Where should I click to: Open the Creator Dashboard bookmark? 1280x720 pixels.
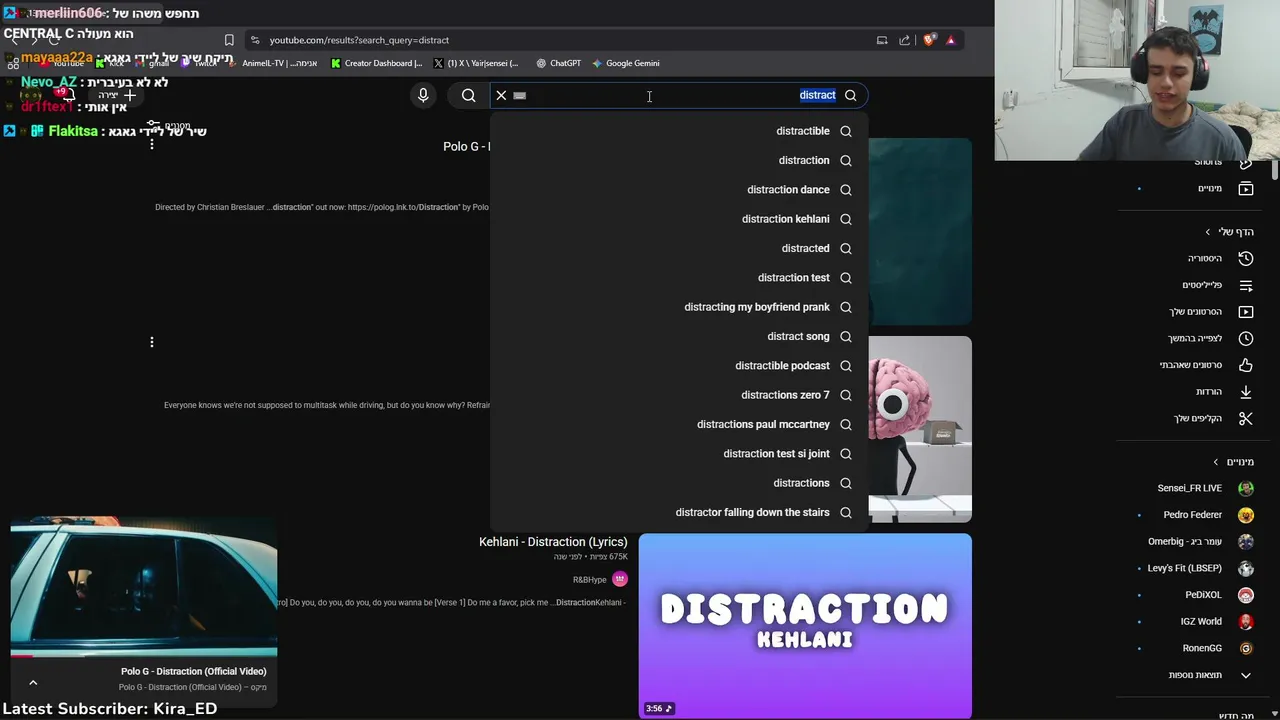point(376,63)
